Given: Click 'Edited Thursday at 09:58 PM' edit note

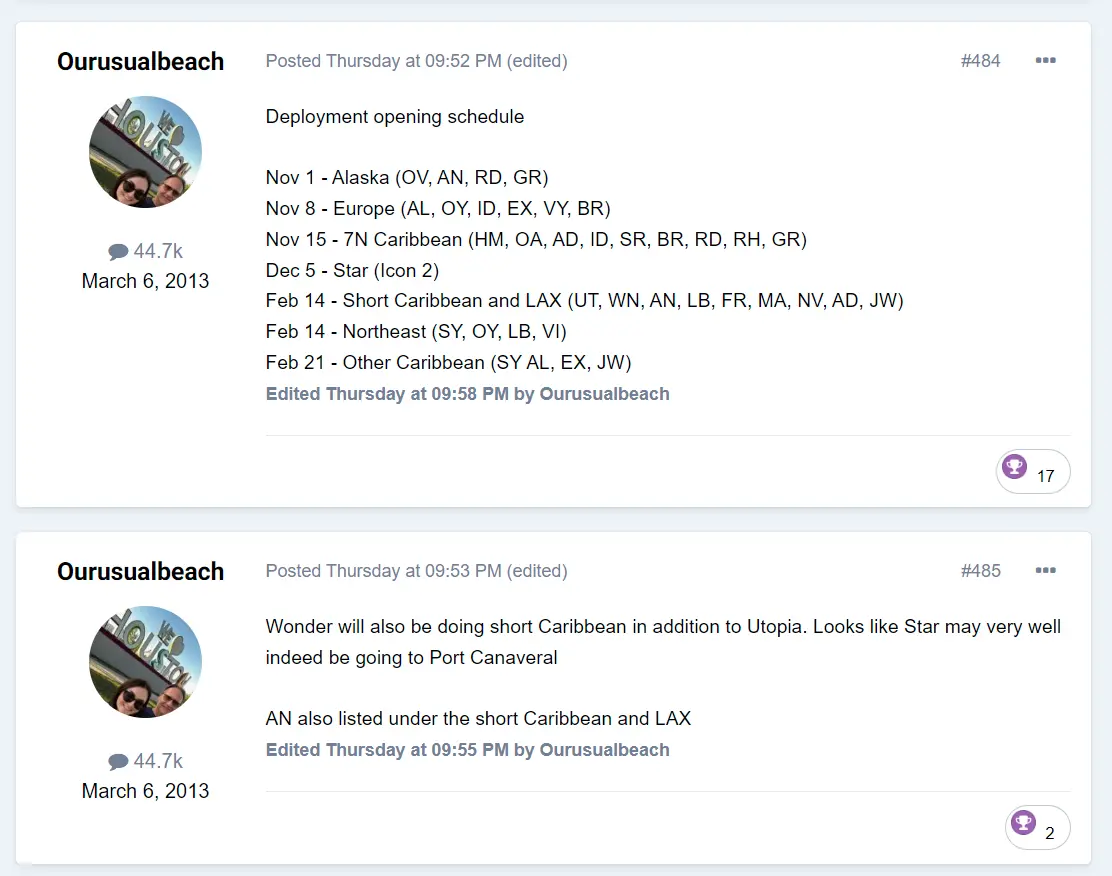Looking at the screenshot, I should [467, 394].
